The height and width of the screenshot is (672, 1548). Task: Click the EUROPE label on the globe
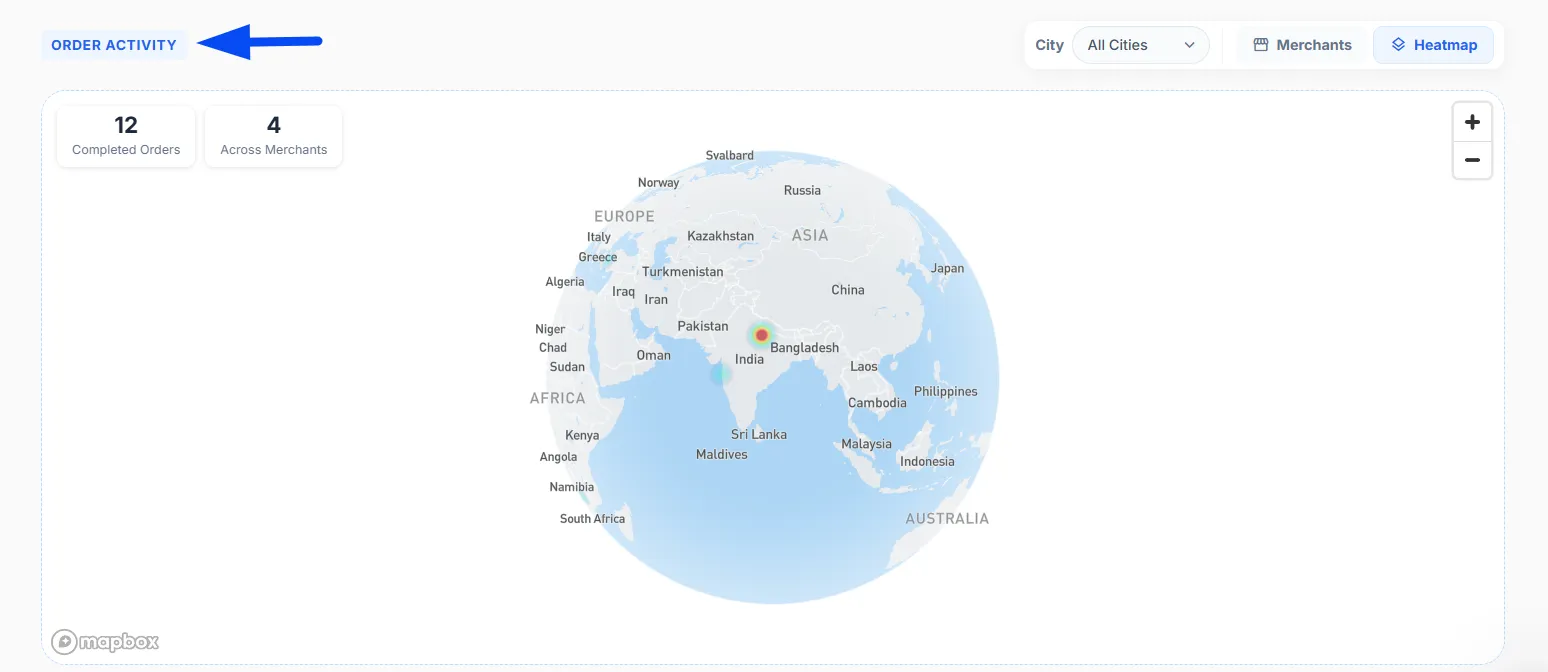pyautogui.click(x=624, y=216)
